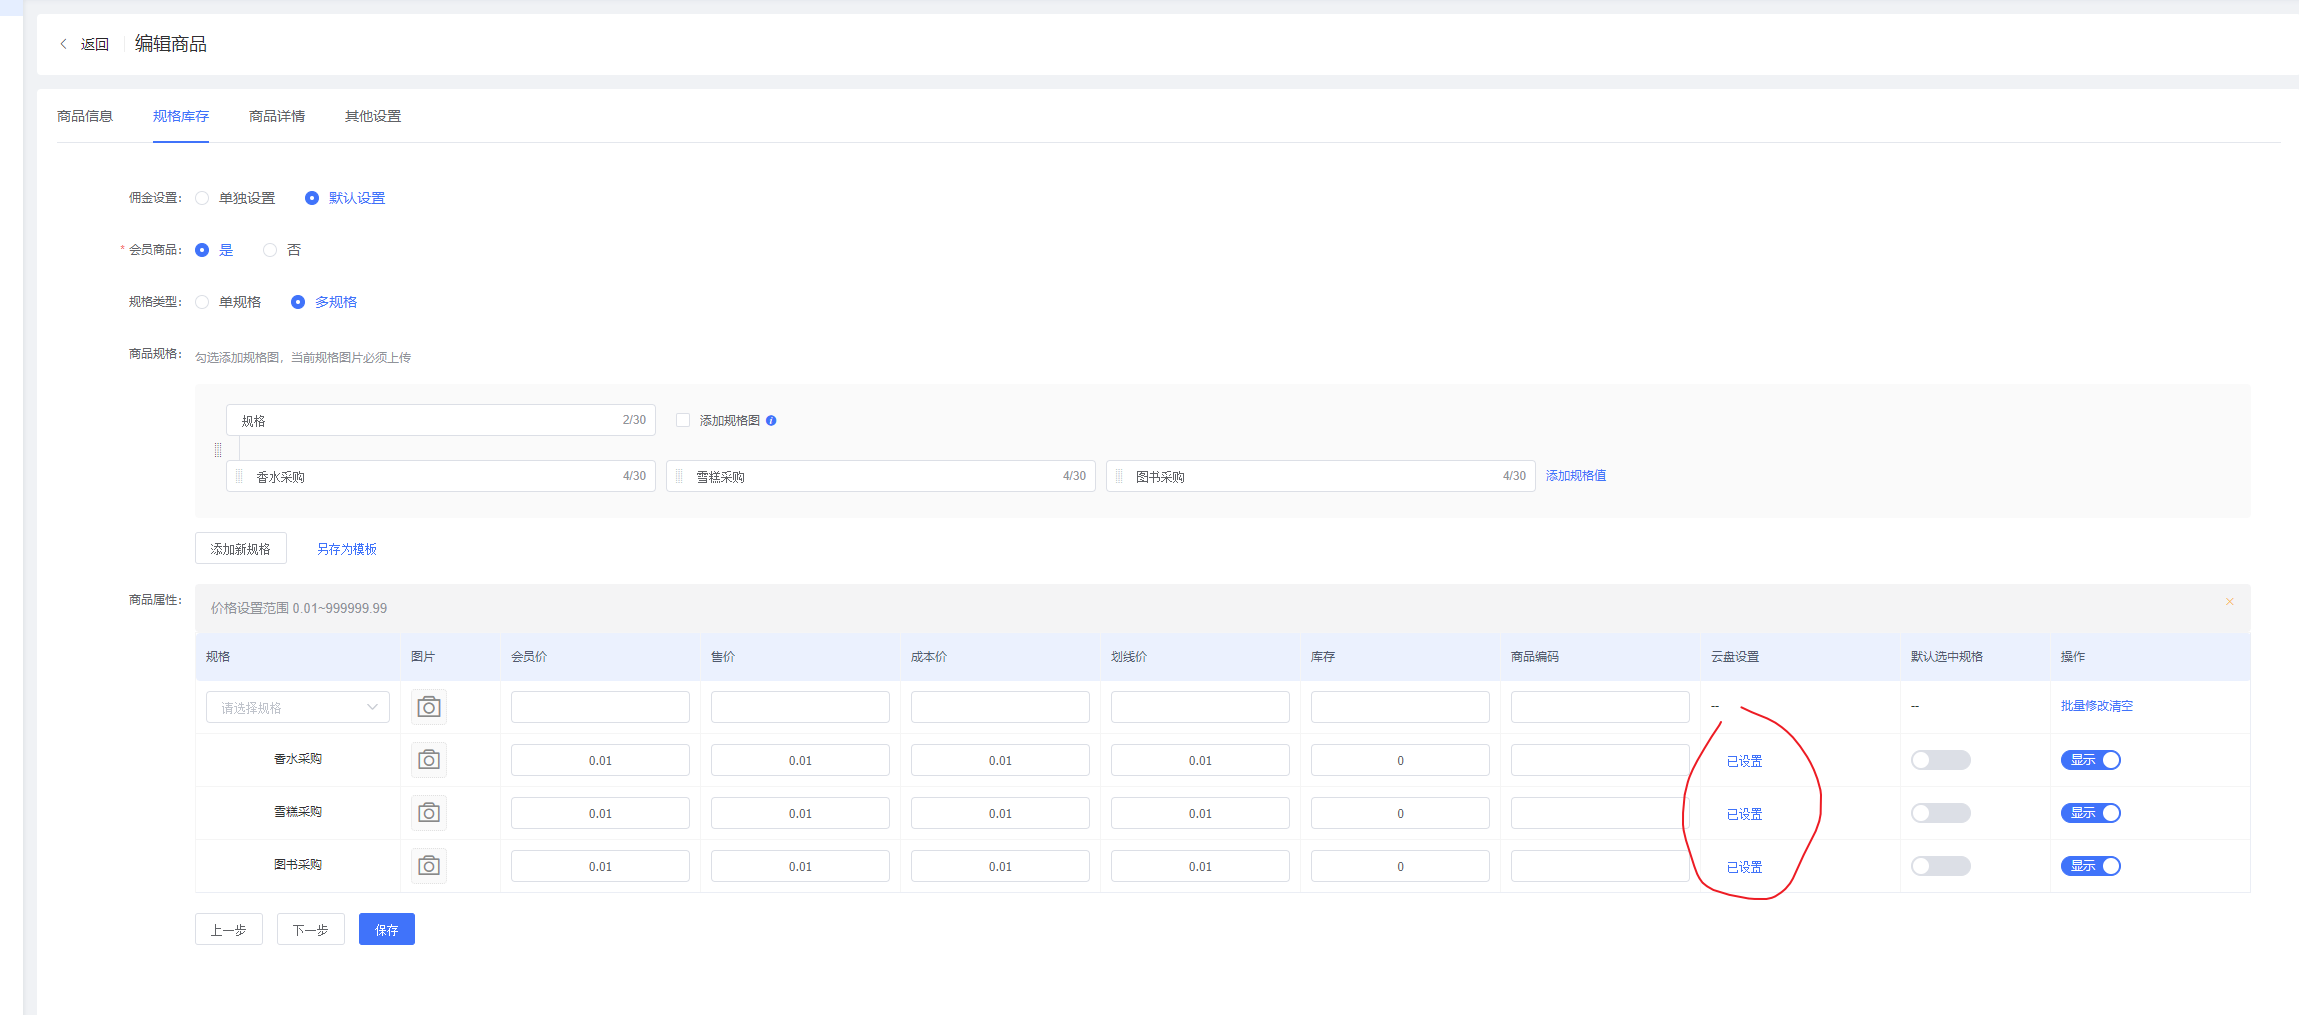Upload image for 雪糕采购 row

click(429, 813)
